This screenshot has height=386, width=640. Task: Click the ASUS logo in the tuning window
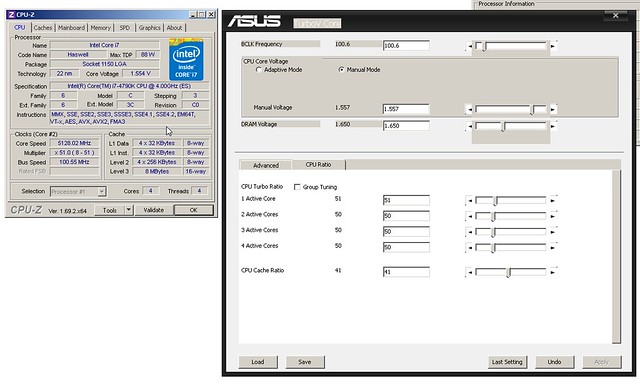[x=254, y=21]
